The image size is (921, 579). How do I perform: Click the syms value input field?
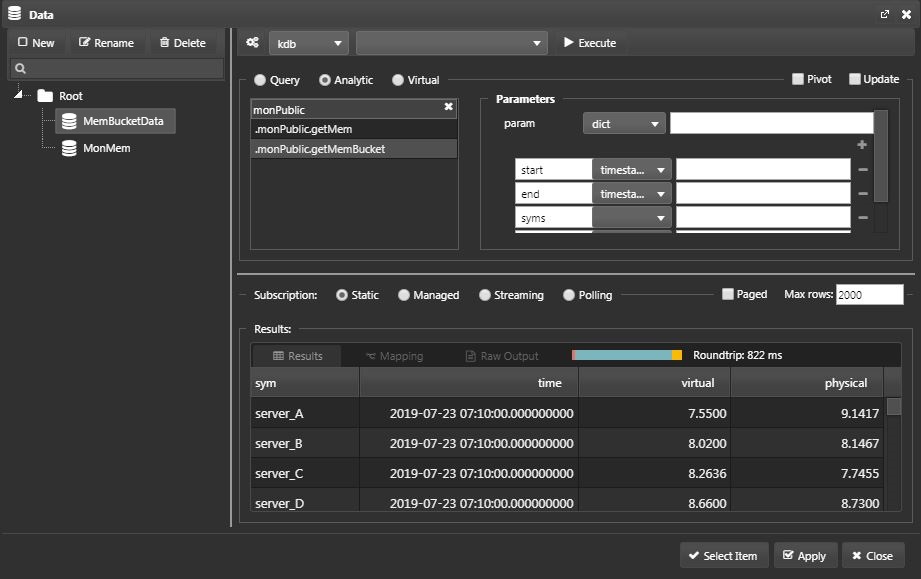pyautogui.click(x=763, y=217)
